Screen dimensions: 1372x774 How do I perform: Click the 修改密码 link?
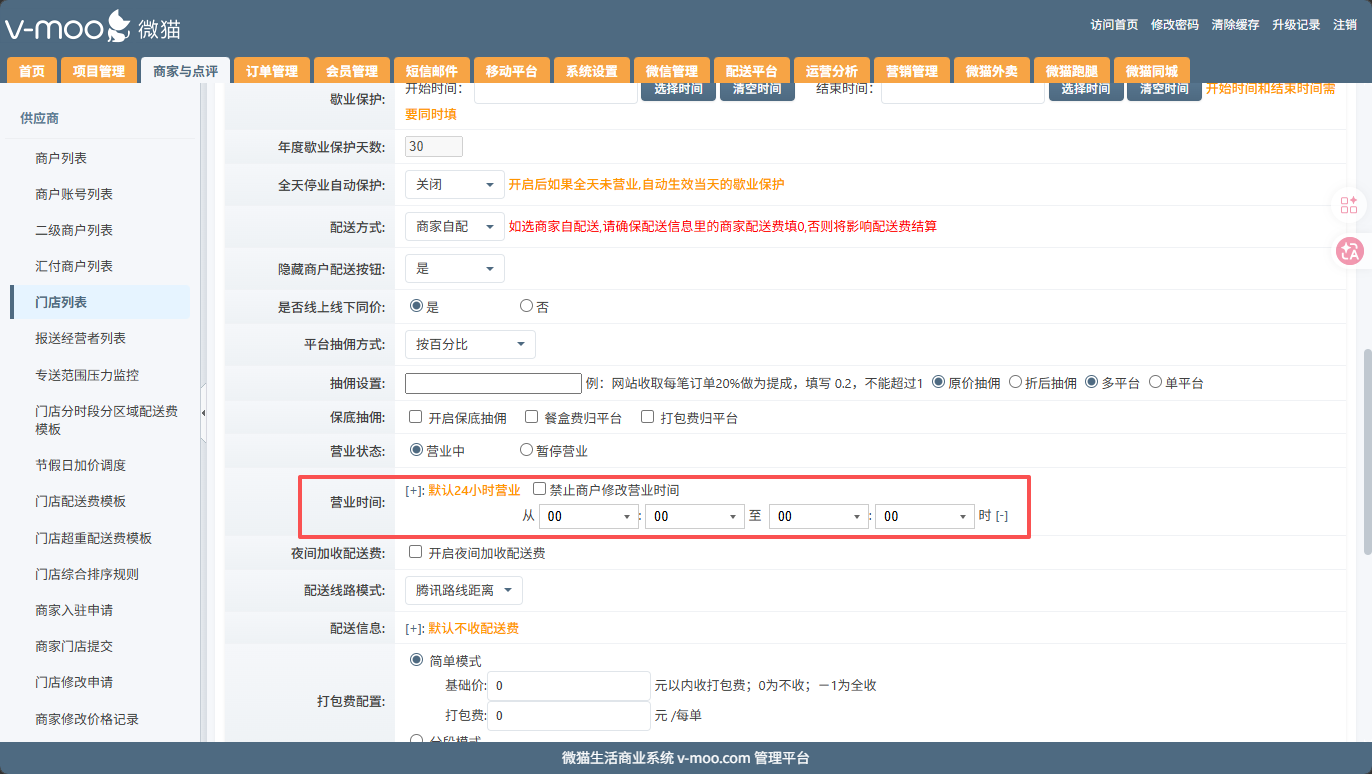pyautogui.click(x=1174, y=25)
